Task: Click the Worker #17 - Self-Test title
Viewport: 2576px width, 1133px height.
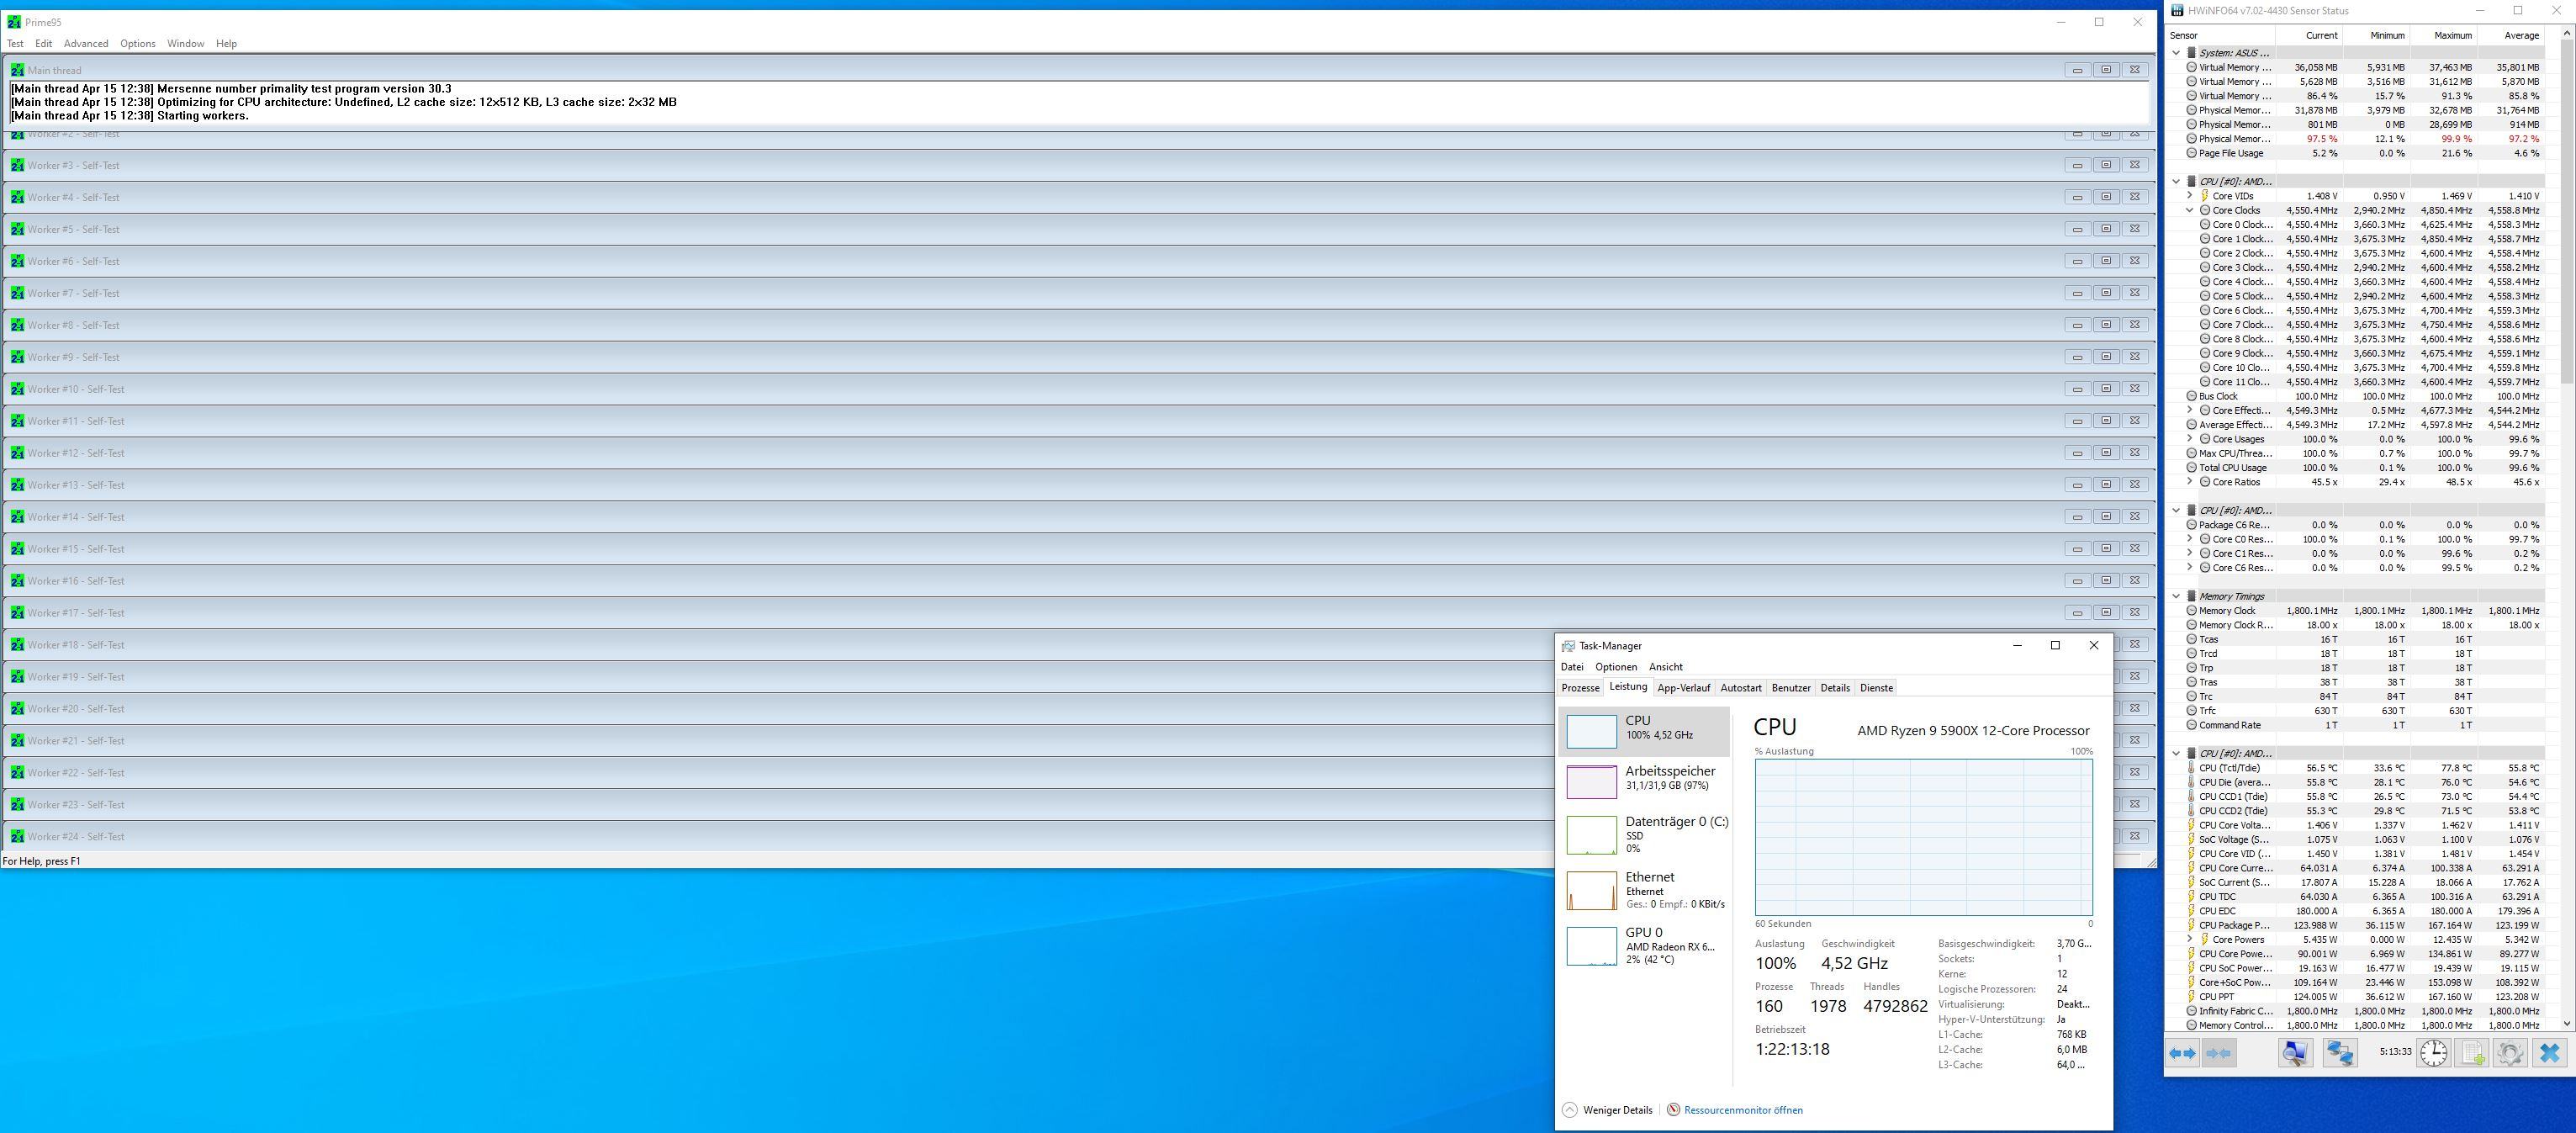Action: pyautogui.click(x=76, y=613)
